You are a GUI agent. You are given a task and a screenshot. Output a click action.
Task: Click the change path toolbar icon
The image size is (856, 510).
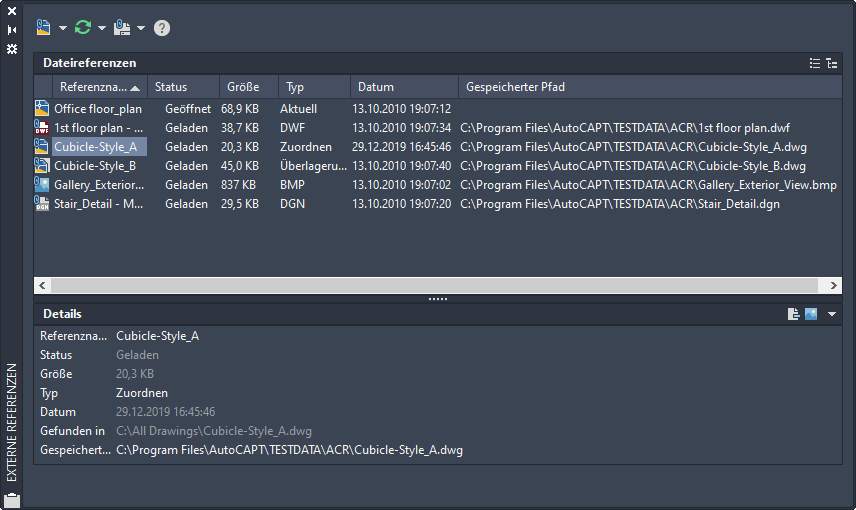click(122, 28)
